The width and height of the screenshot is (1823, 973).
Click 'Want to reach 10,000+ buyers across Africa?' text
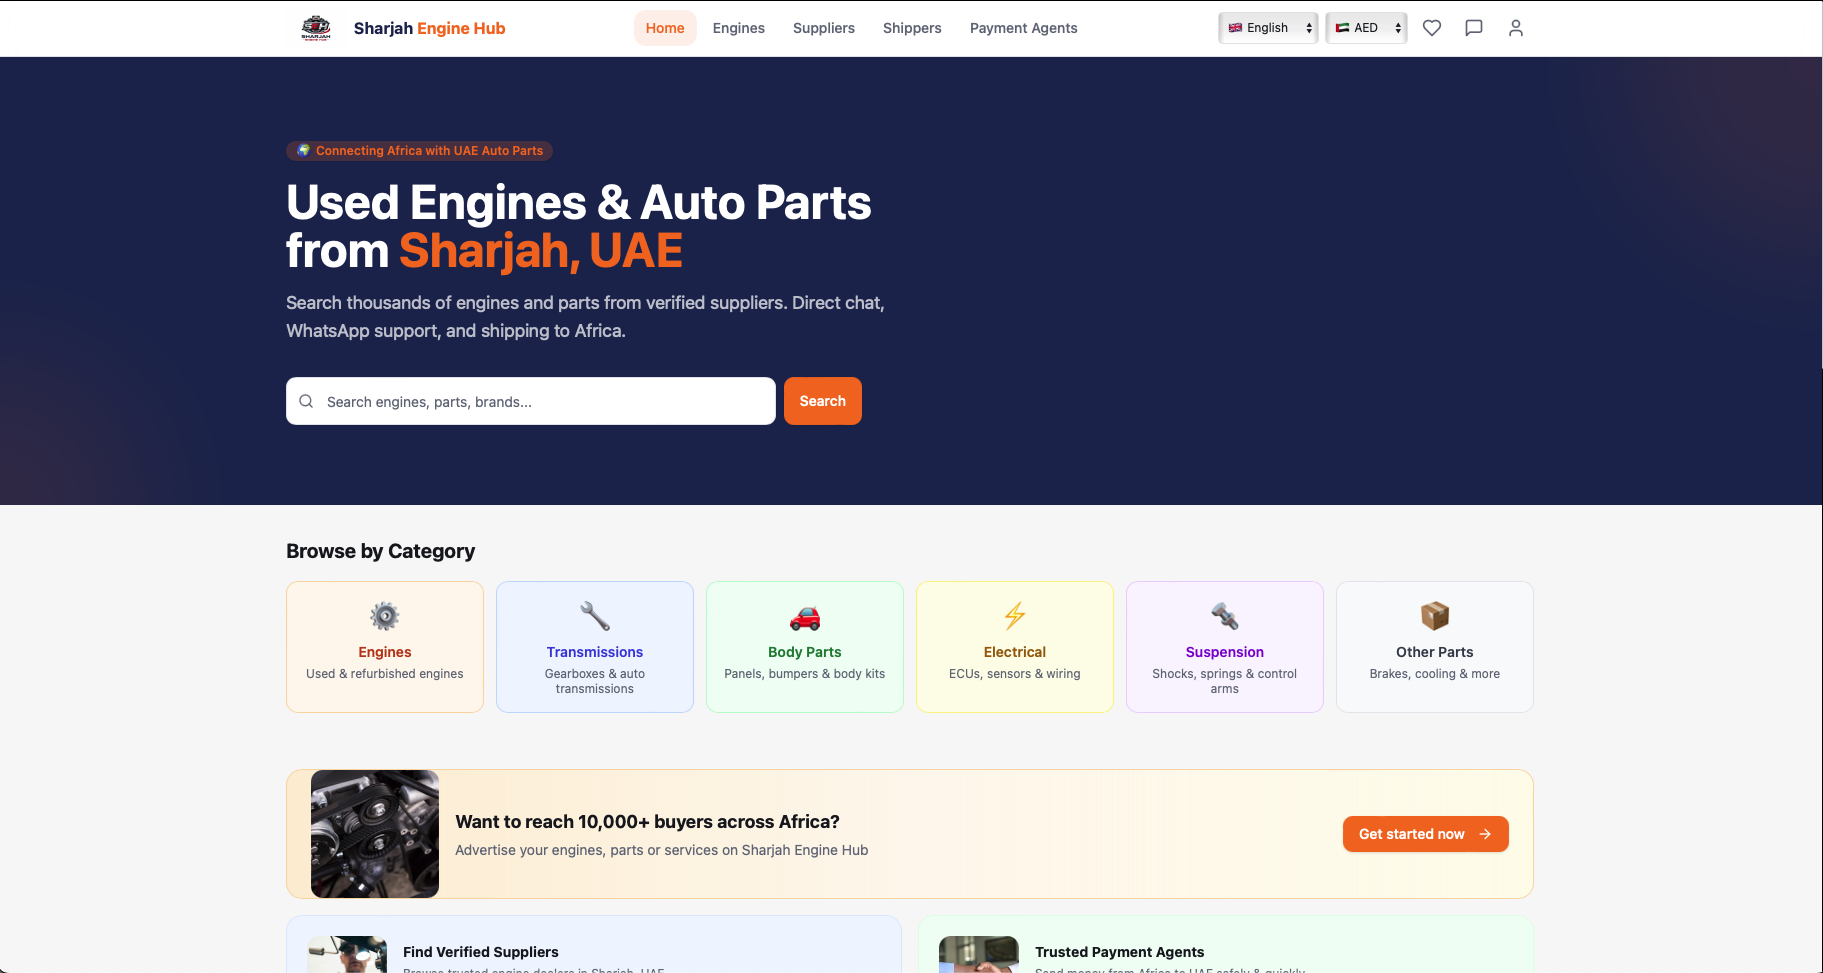[x=647, y=822]
